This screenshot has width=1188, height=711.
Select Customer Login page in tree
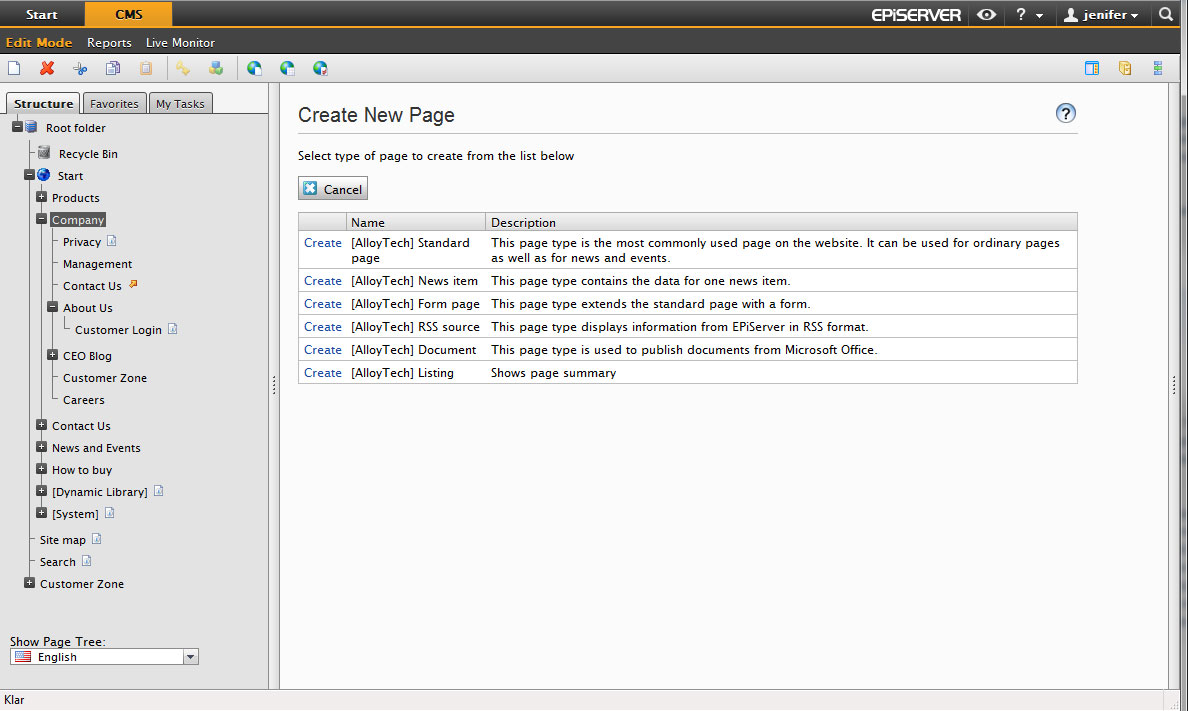point(118,330)
